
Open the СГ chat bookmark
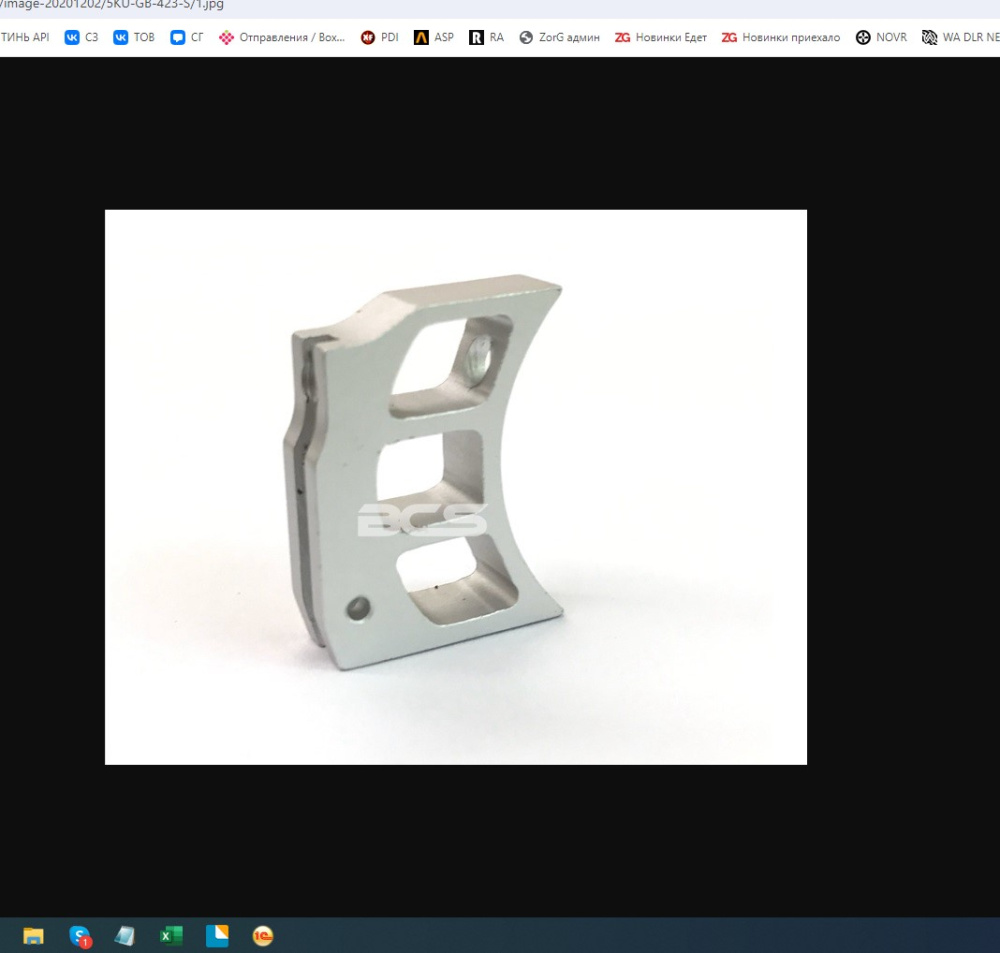(x=187, y=38)
